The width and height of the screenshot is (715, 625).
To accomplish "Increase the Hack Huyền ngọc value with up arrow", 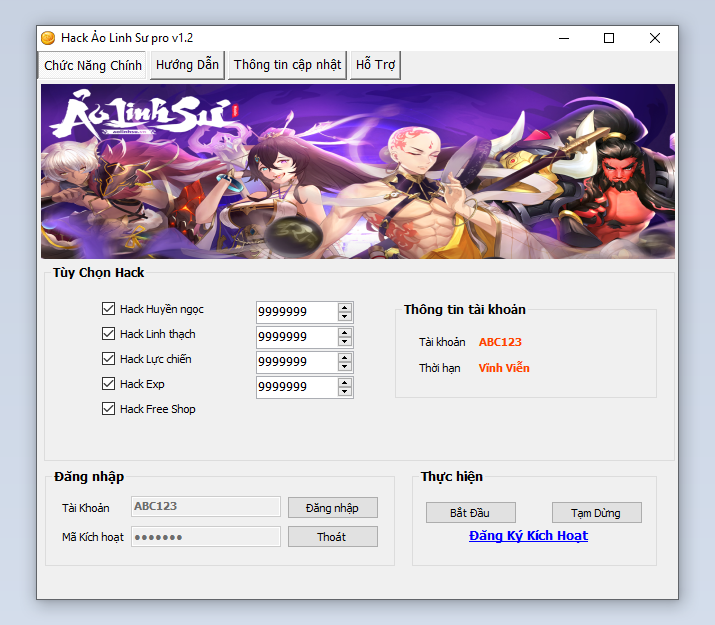I will 345,307.
